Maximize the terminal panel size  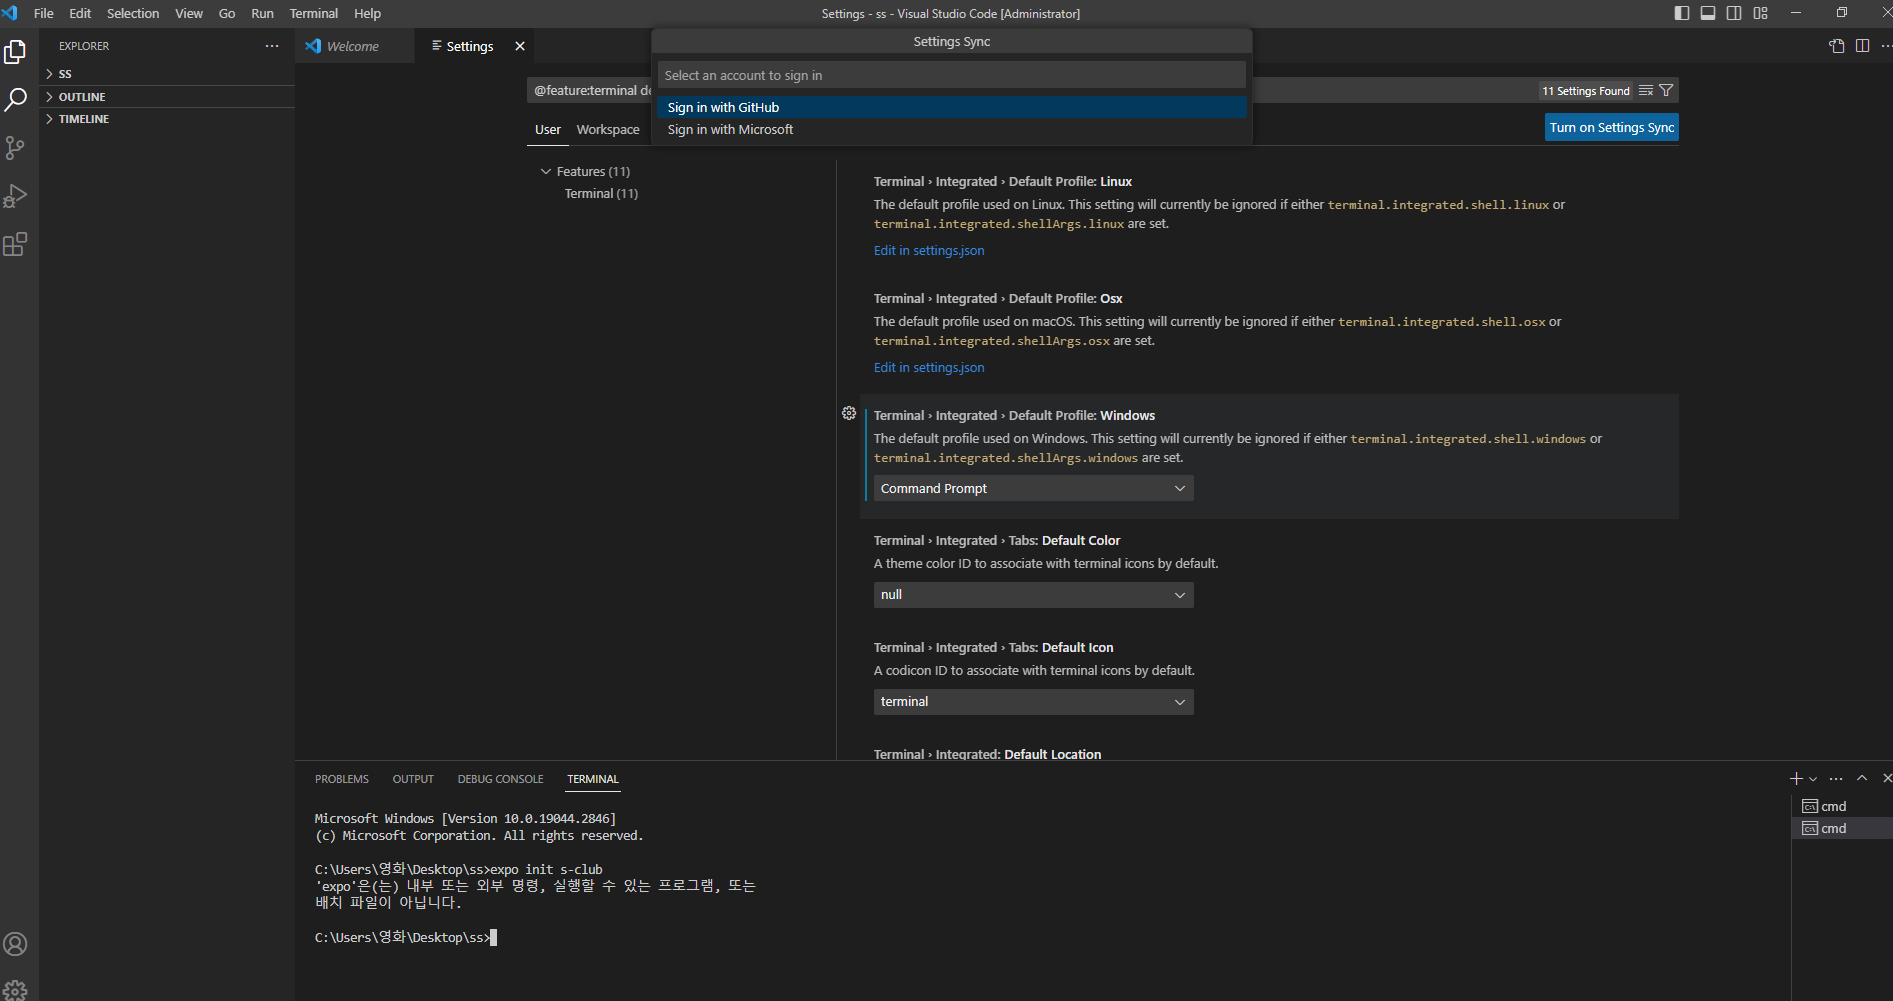tap(1862, 779)
